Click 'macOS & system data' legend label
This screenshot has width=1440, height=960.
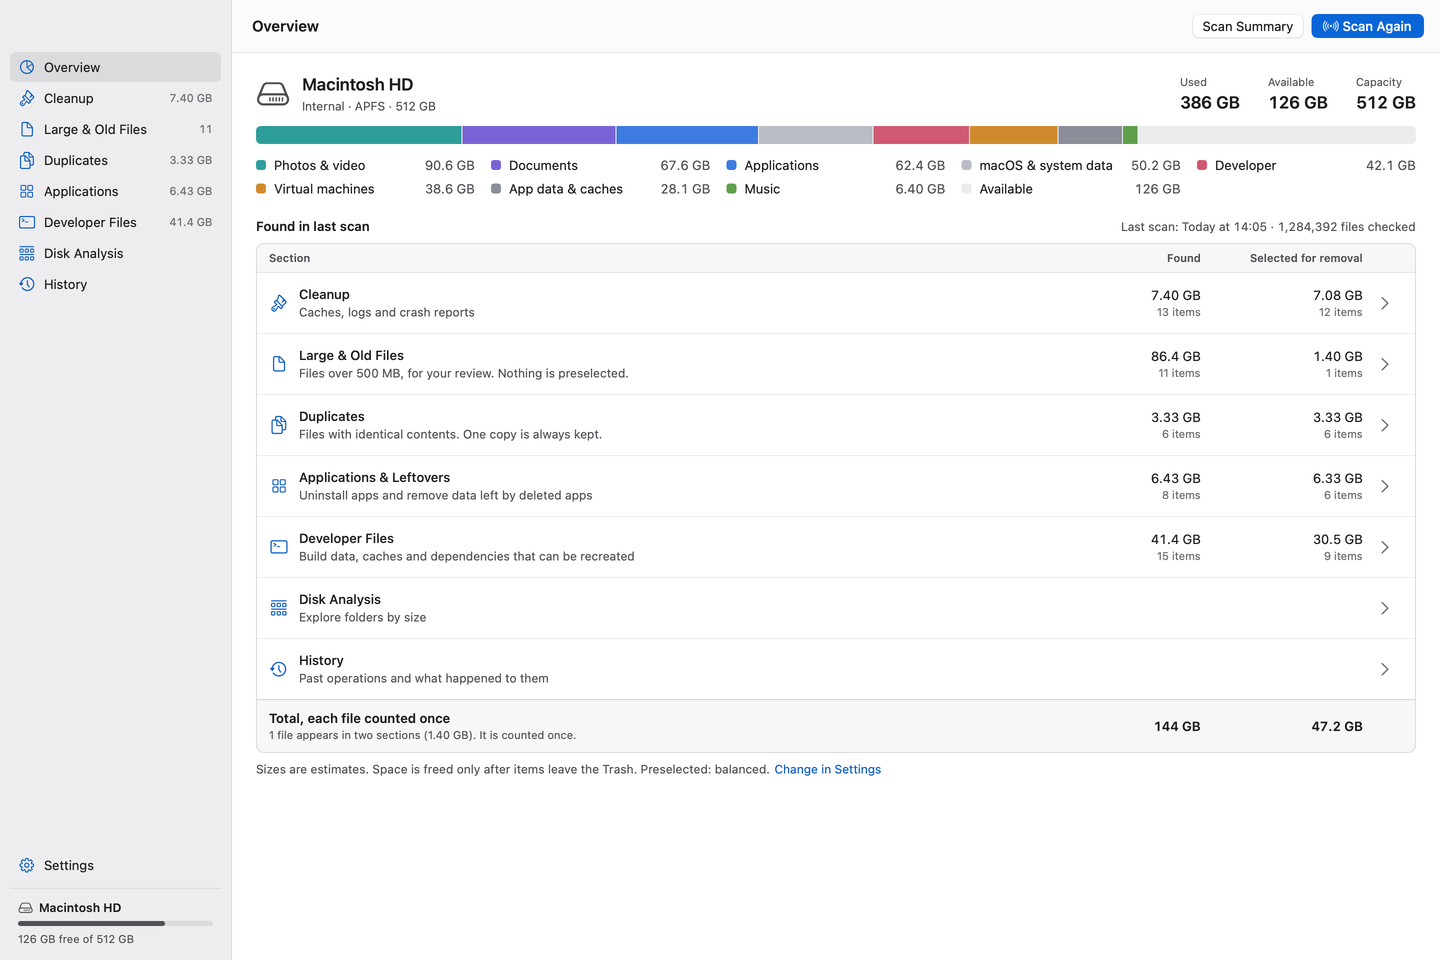tap(1046, 165)
